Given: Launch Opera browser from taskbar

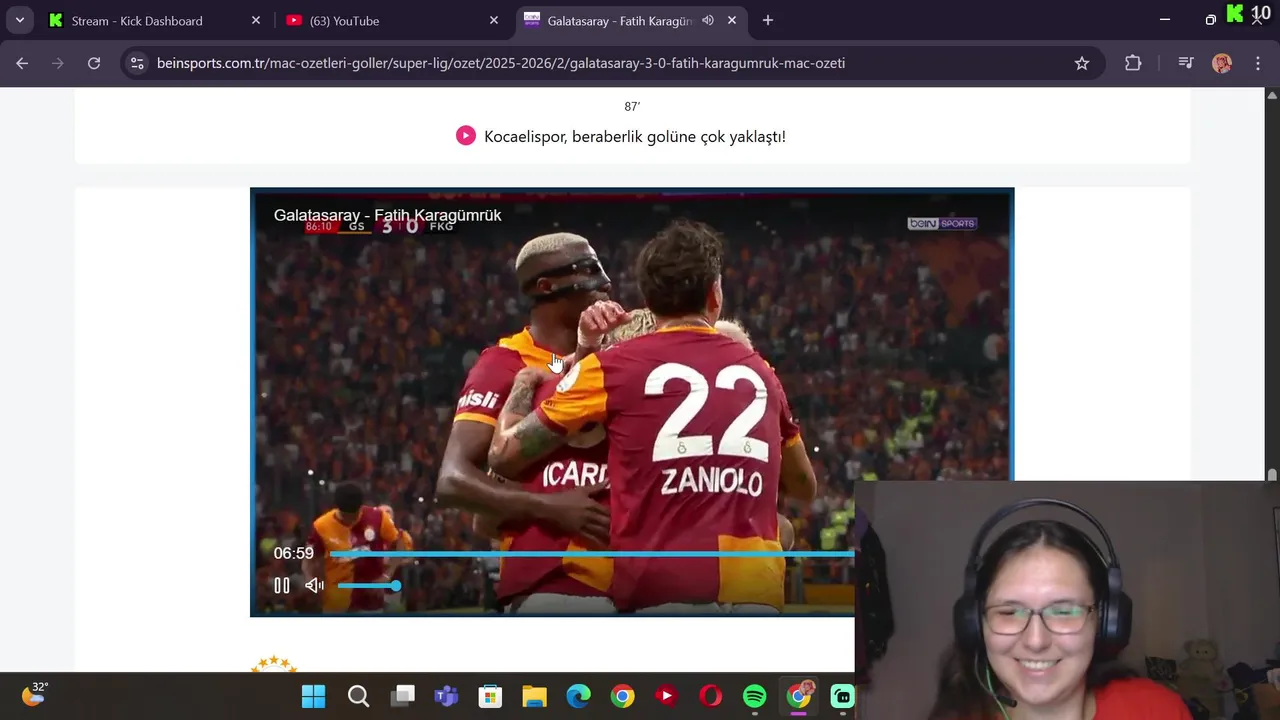Looking at the screenshot, I should point(711,696).
